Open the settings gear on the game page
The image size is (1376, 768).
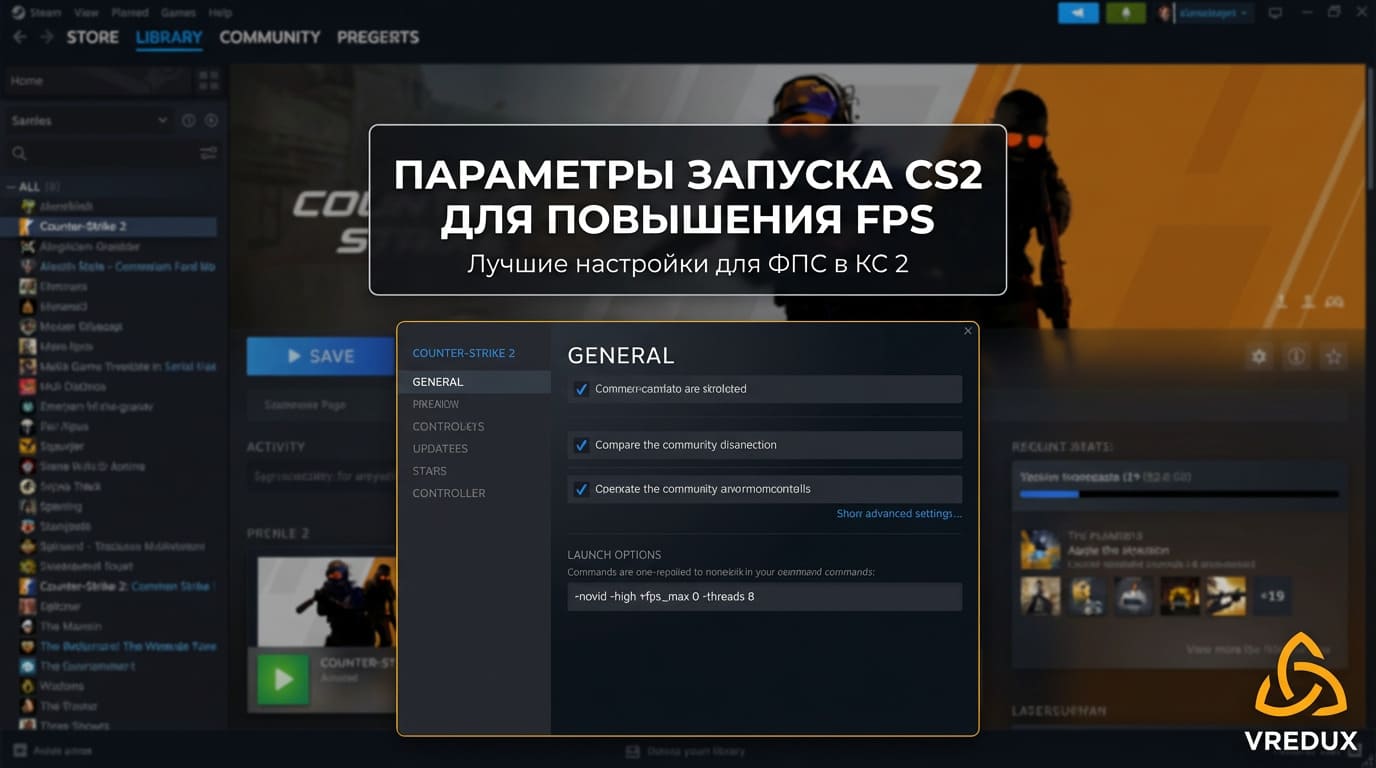coord(1257,356)
